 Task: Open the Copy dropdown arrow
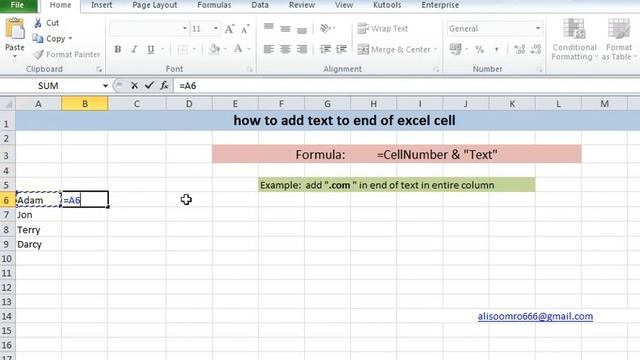tap(70, 38)
